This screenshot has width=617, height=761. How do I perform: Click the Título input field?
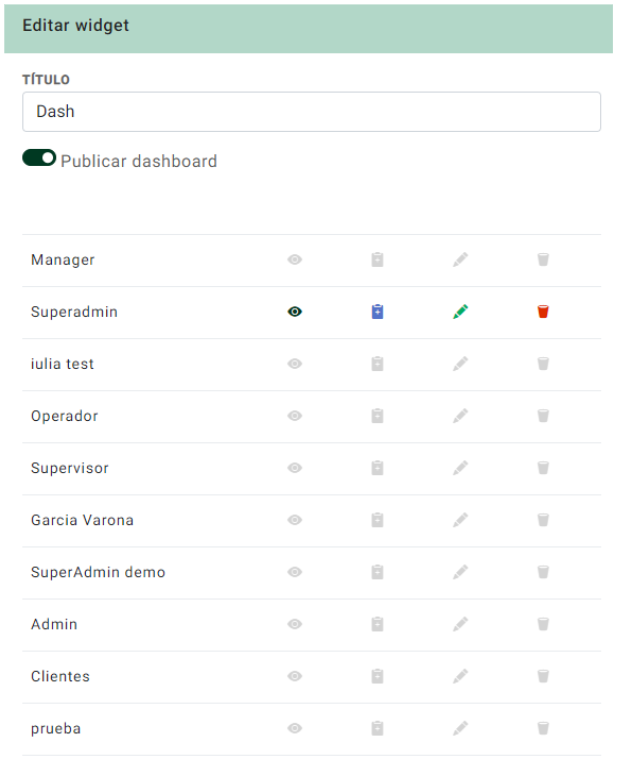pos(311,112)
